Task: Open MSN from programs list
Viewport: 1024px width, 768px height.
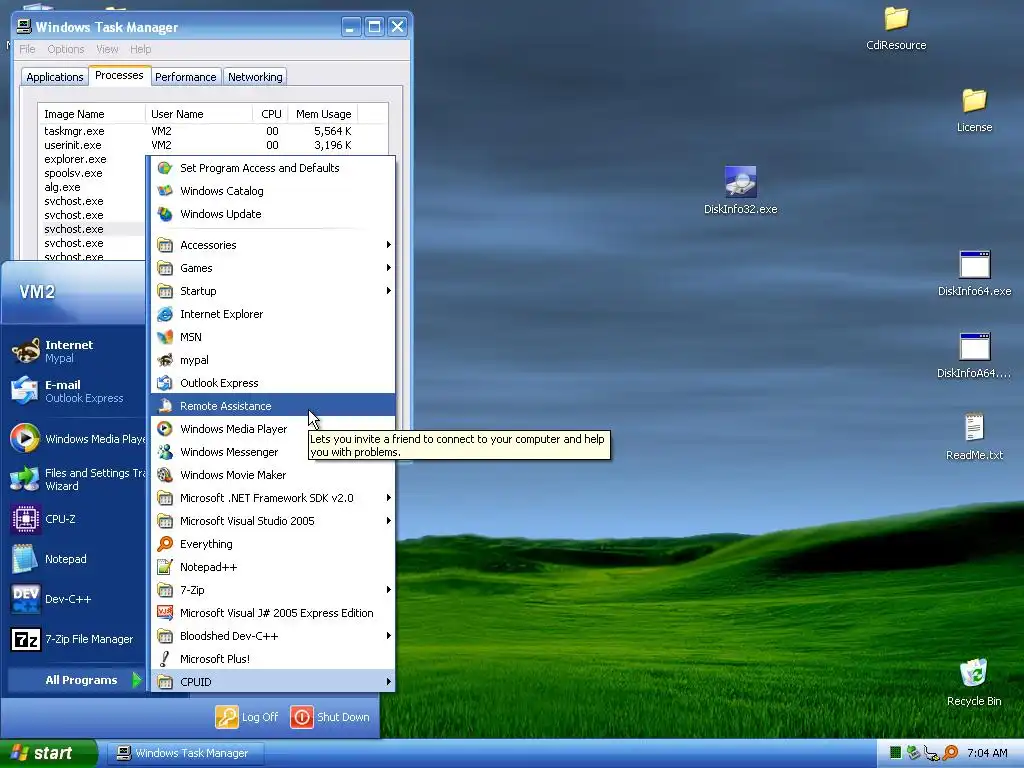Action: tap(273, 337)
